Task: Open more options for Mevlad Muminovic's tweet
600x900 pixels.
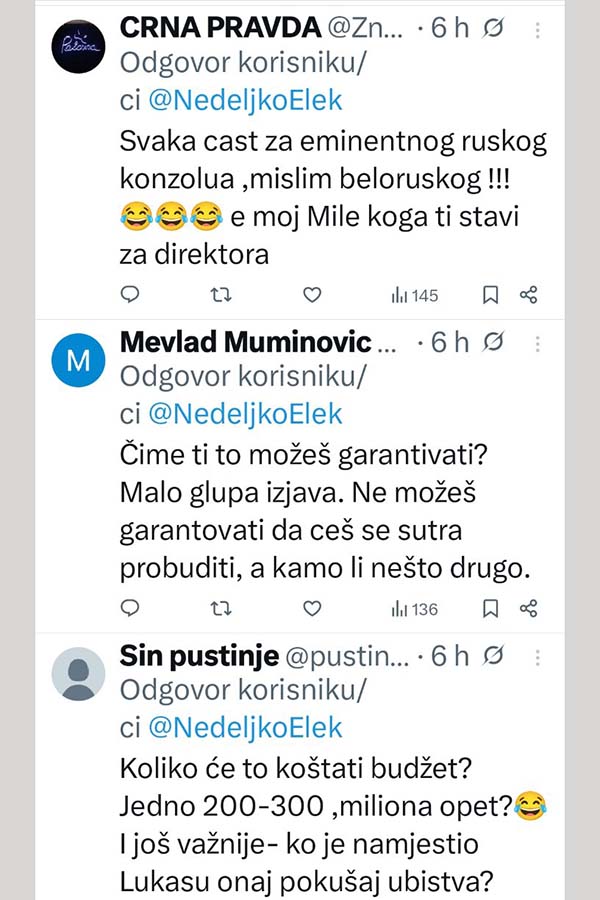Action: pos(537,343)
